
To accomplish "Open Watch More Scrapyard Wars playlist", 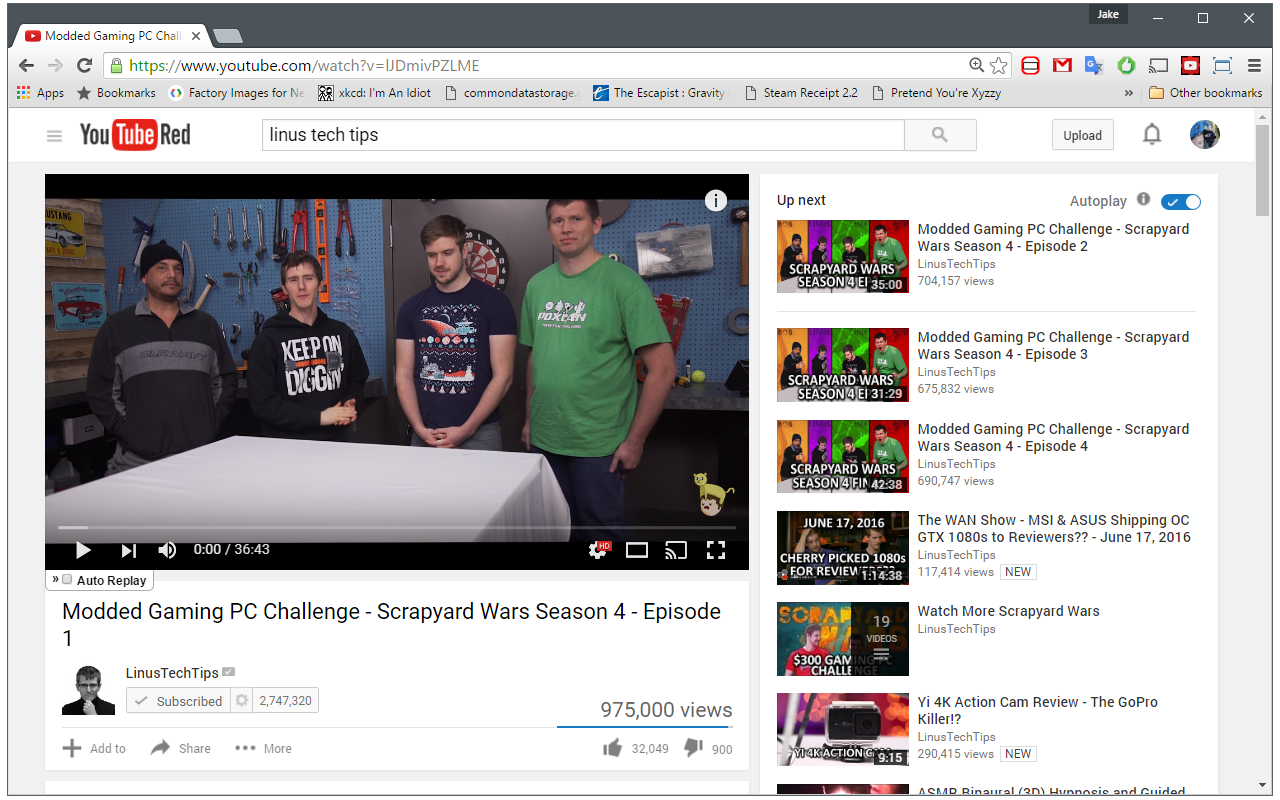I will [1008, 611].
